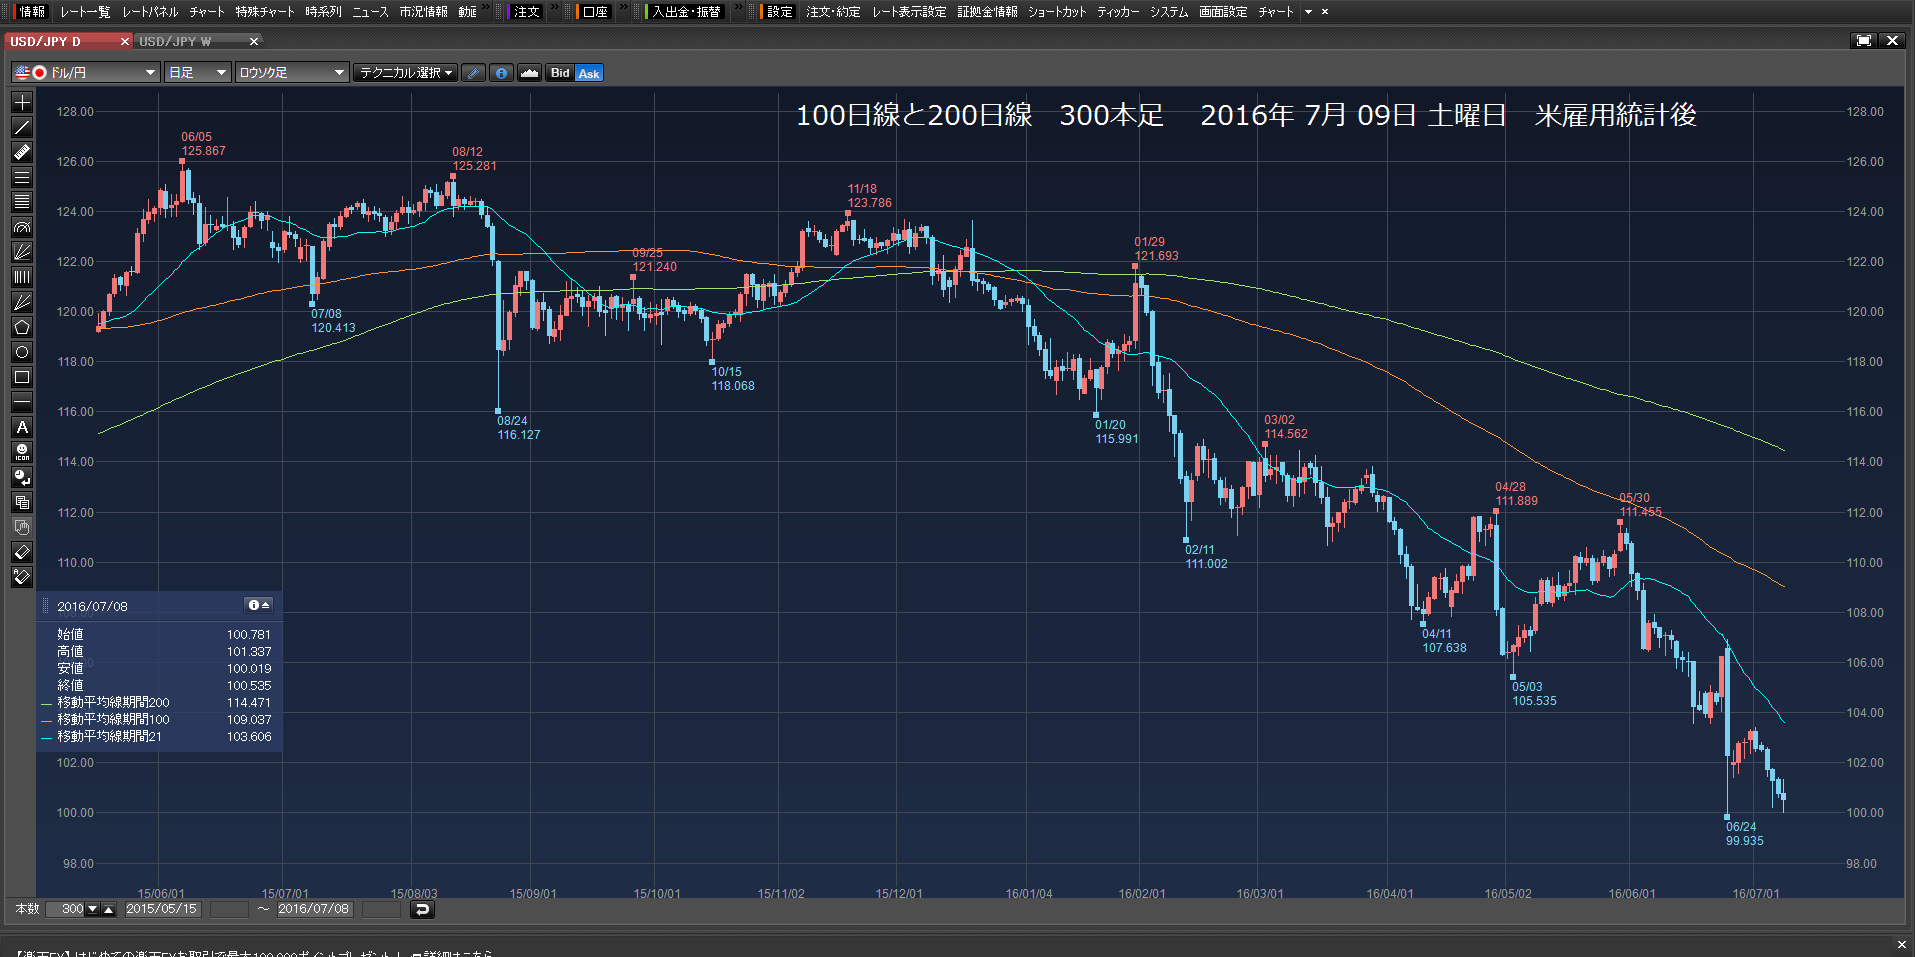Image resolution: width=1915 pixels, height=957 pixels.
Task: Click the 口座 account button
Action: pyautogui.click(x=596, y=12)
